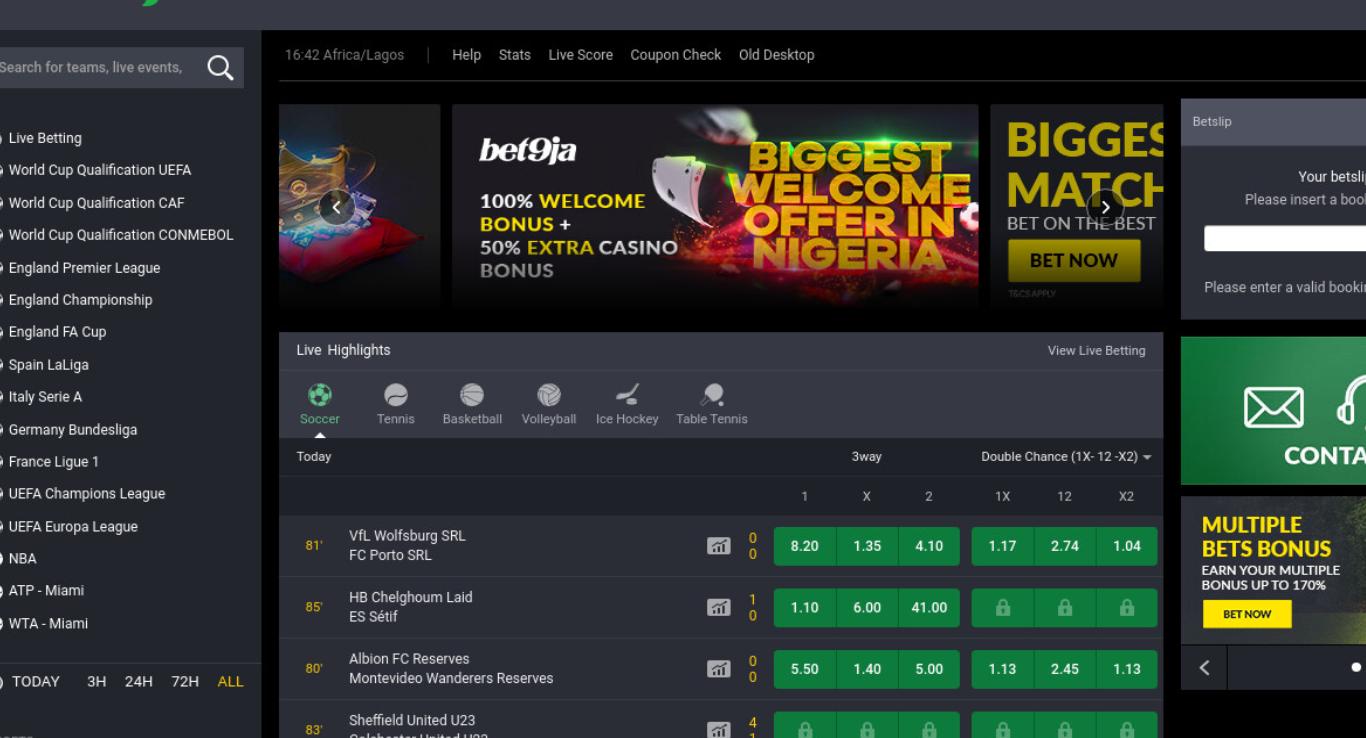The image size is (1366, 738).
Task: Open Coupon Check menu item
Action: [675, 55]
